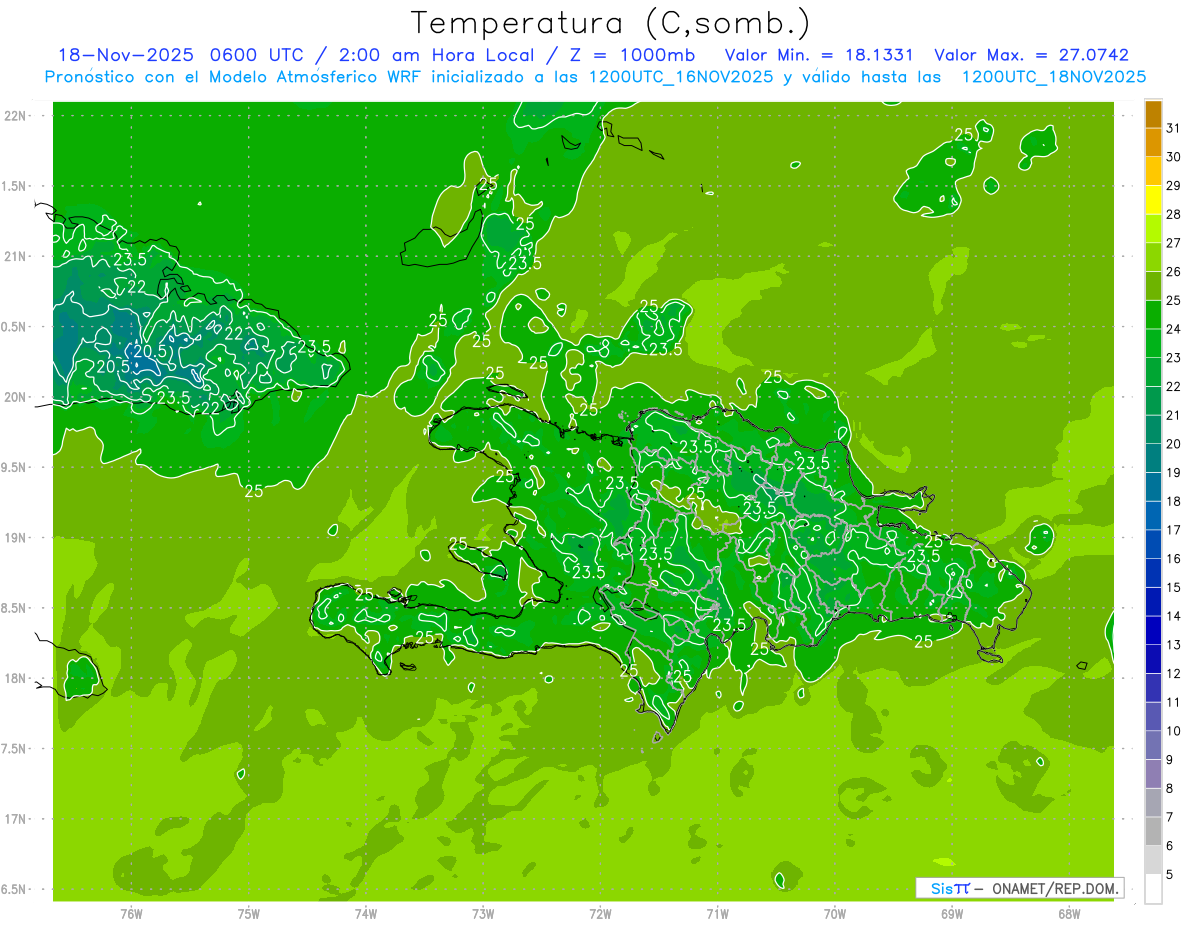
Task: Click the legend value 22
Action: point(1174,386)
